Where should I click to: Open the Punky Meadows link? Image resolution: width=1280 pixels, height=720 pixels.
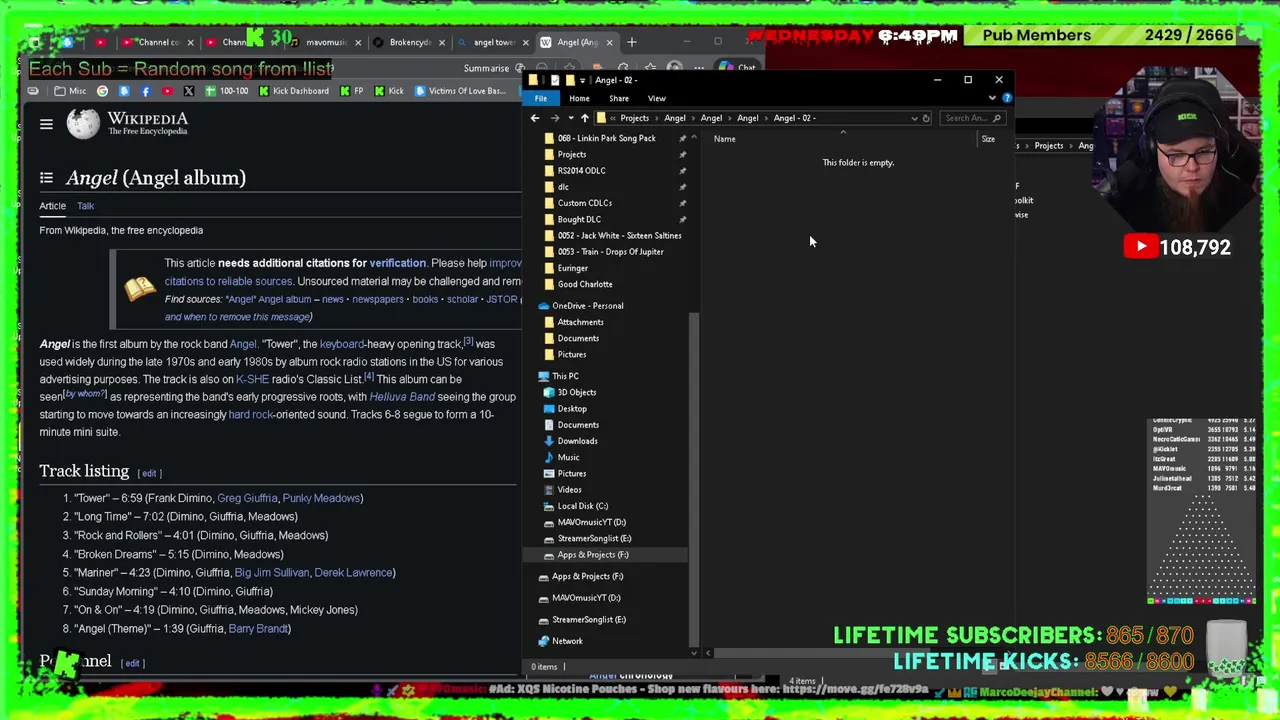pos(321,498)
